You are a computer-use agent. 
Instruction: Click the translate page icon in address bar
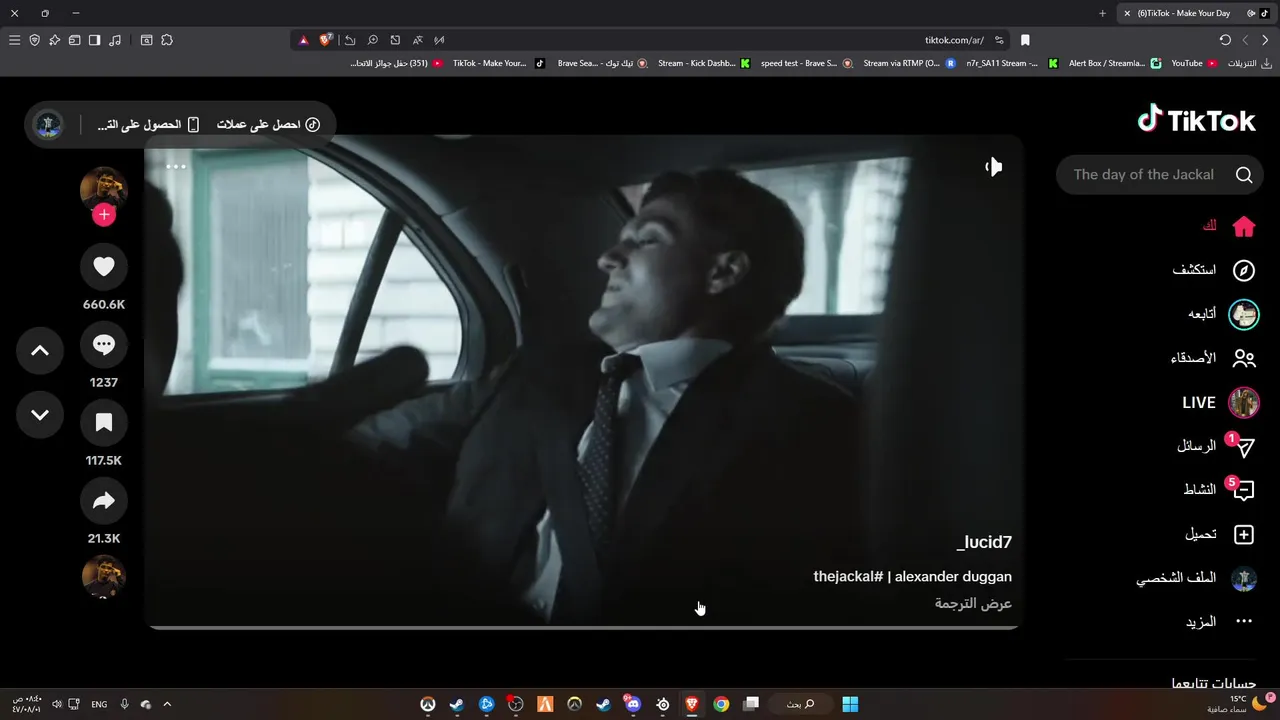coord(417,40)
